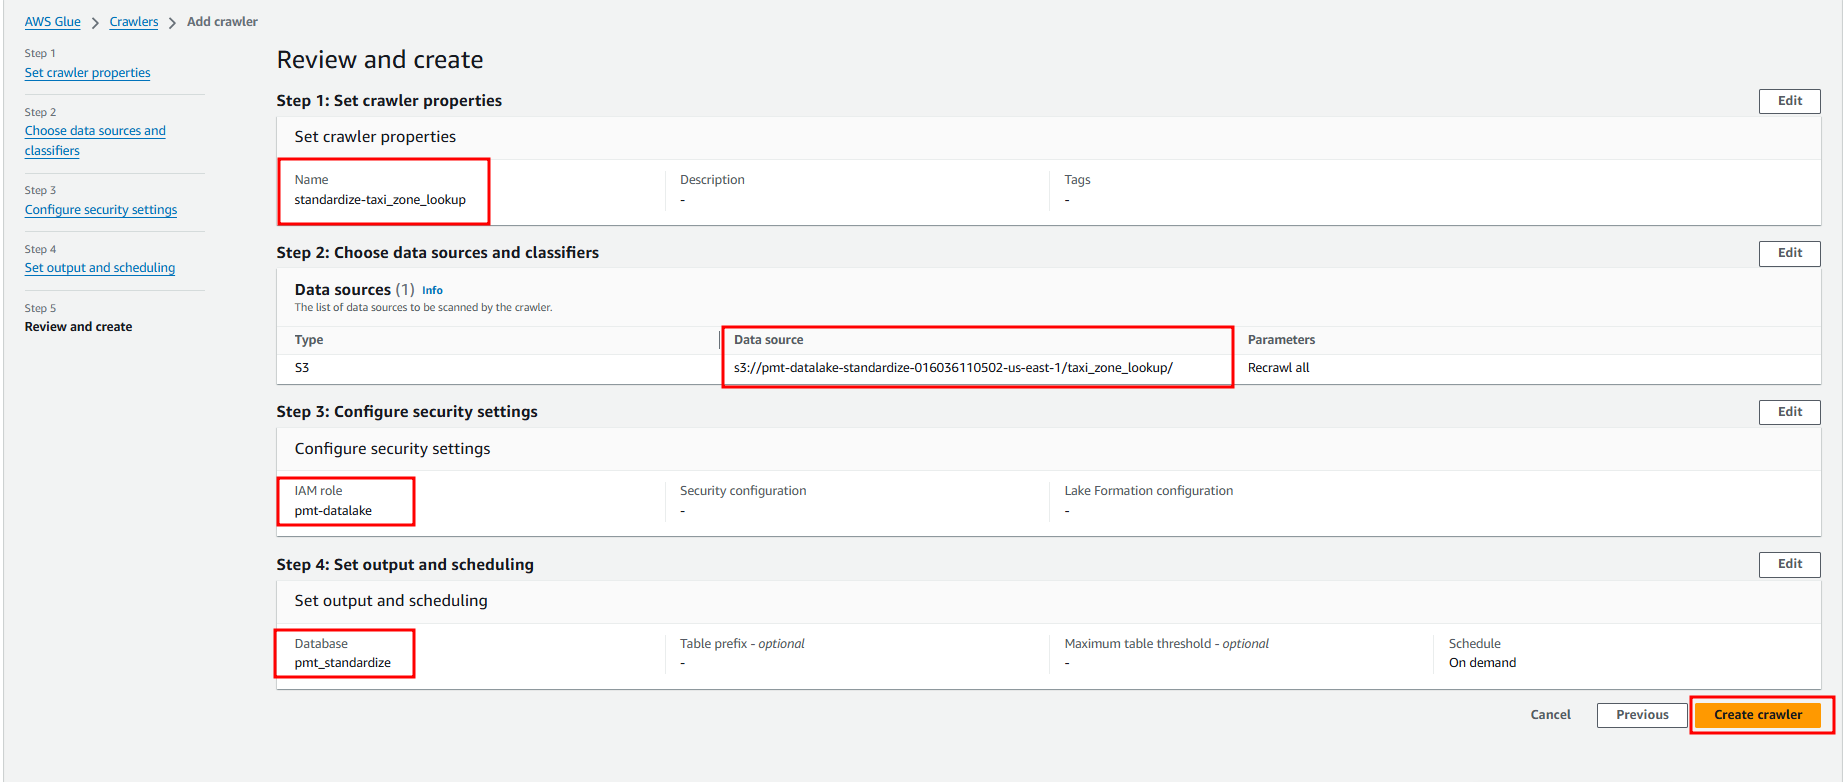
Task: Click the pmt_standardize database value
Action: (x=342, y=663)
